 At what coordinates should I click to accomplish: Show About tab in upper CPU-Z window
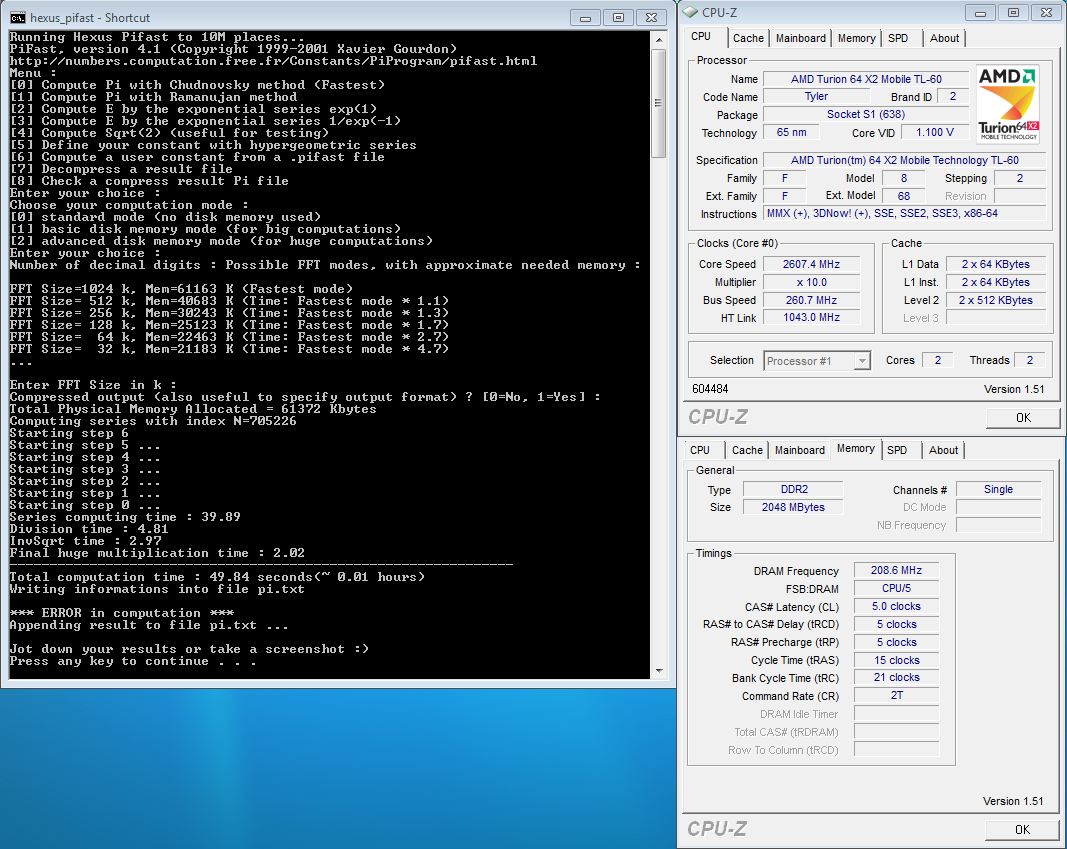click(945, 38)
